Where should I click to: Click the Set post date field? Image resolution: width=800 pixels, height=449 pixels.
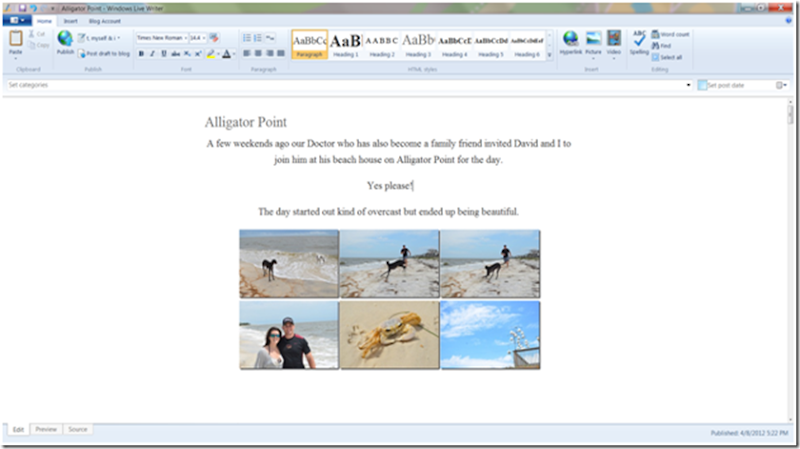pyautogui.click(x=742, y=85)
